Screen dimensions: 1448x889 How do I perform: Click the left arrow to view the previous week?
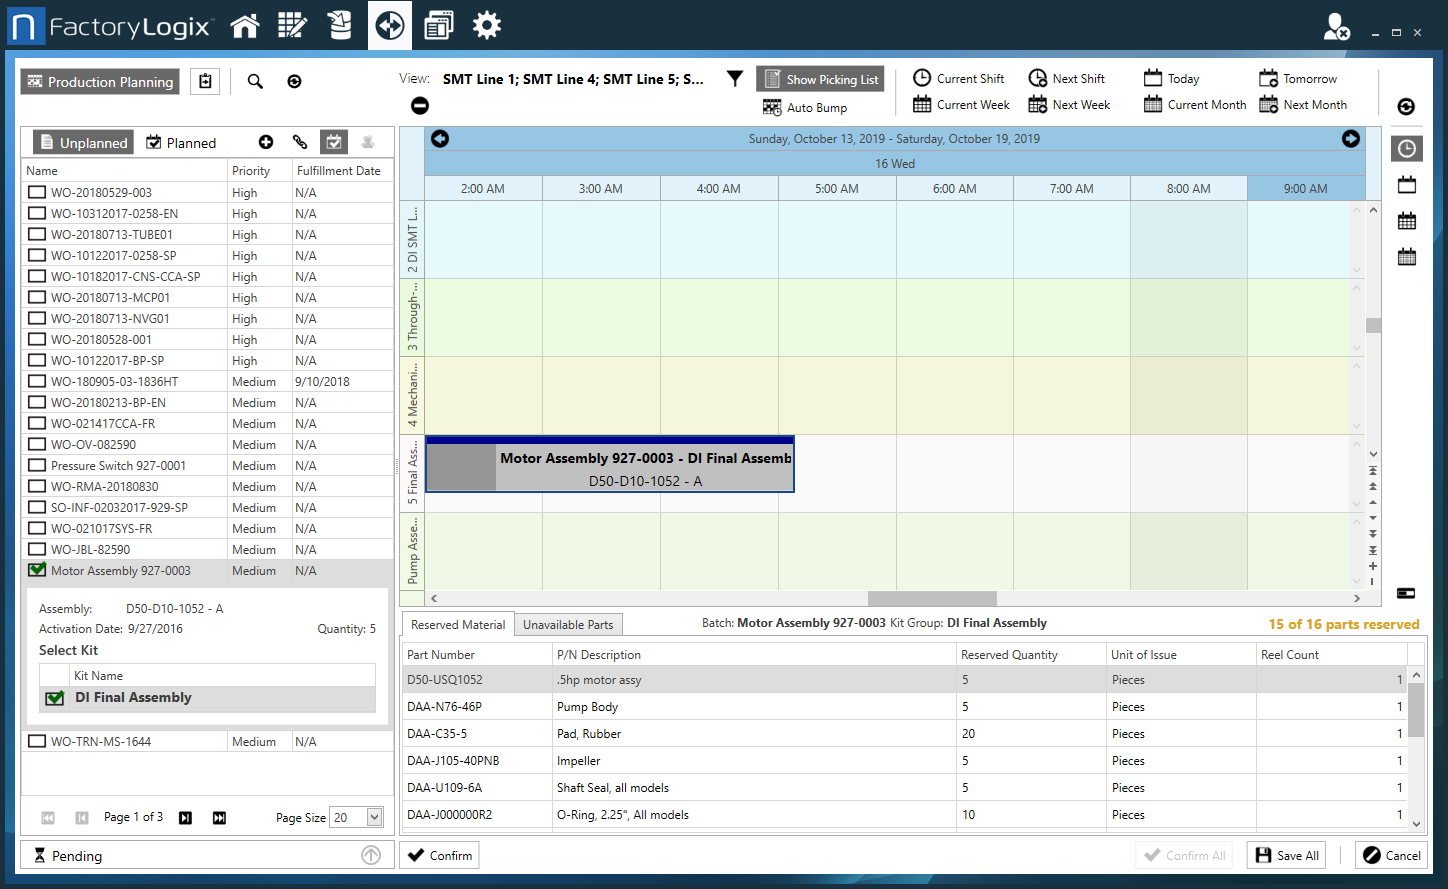point(440,139)
